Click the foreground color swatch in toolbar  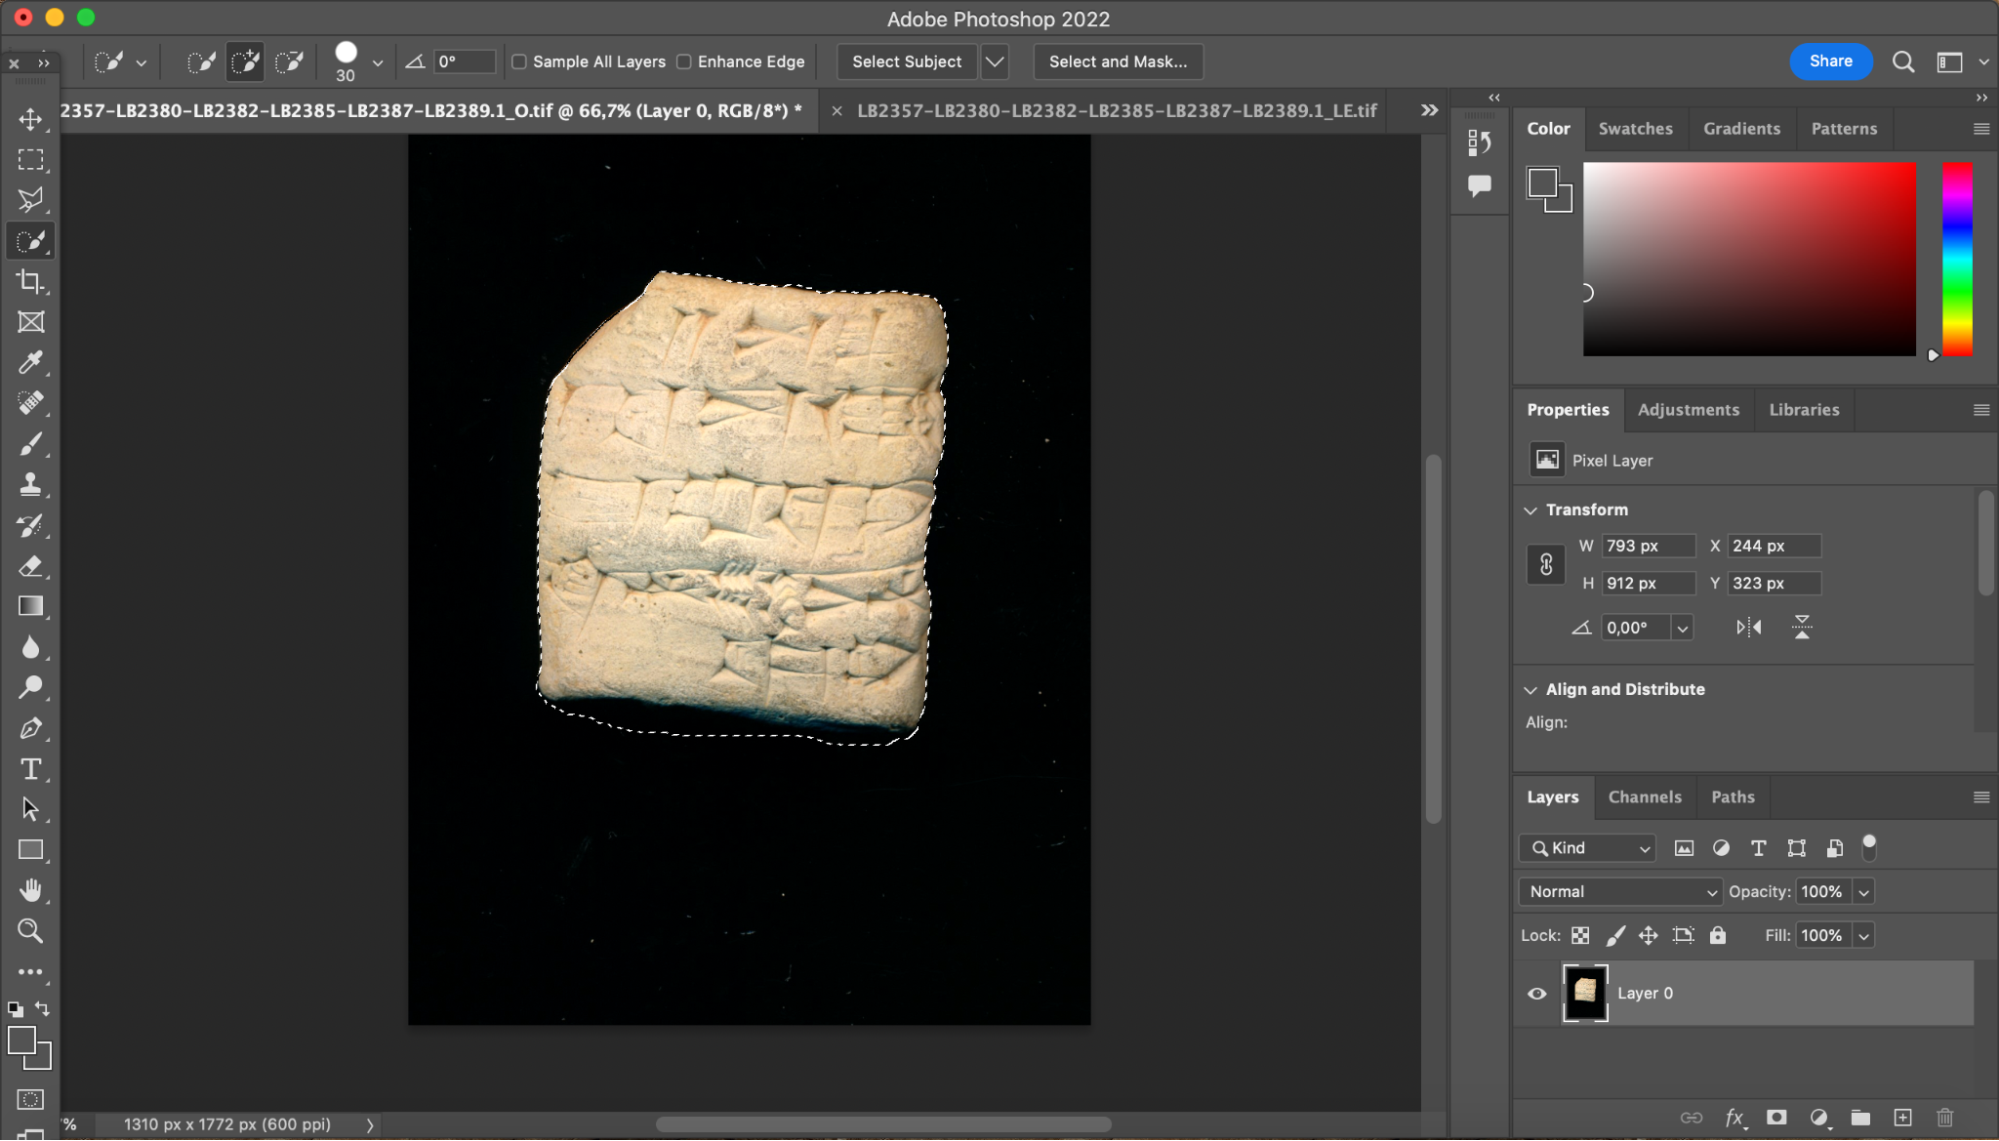coord(22,1041)
